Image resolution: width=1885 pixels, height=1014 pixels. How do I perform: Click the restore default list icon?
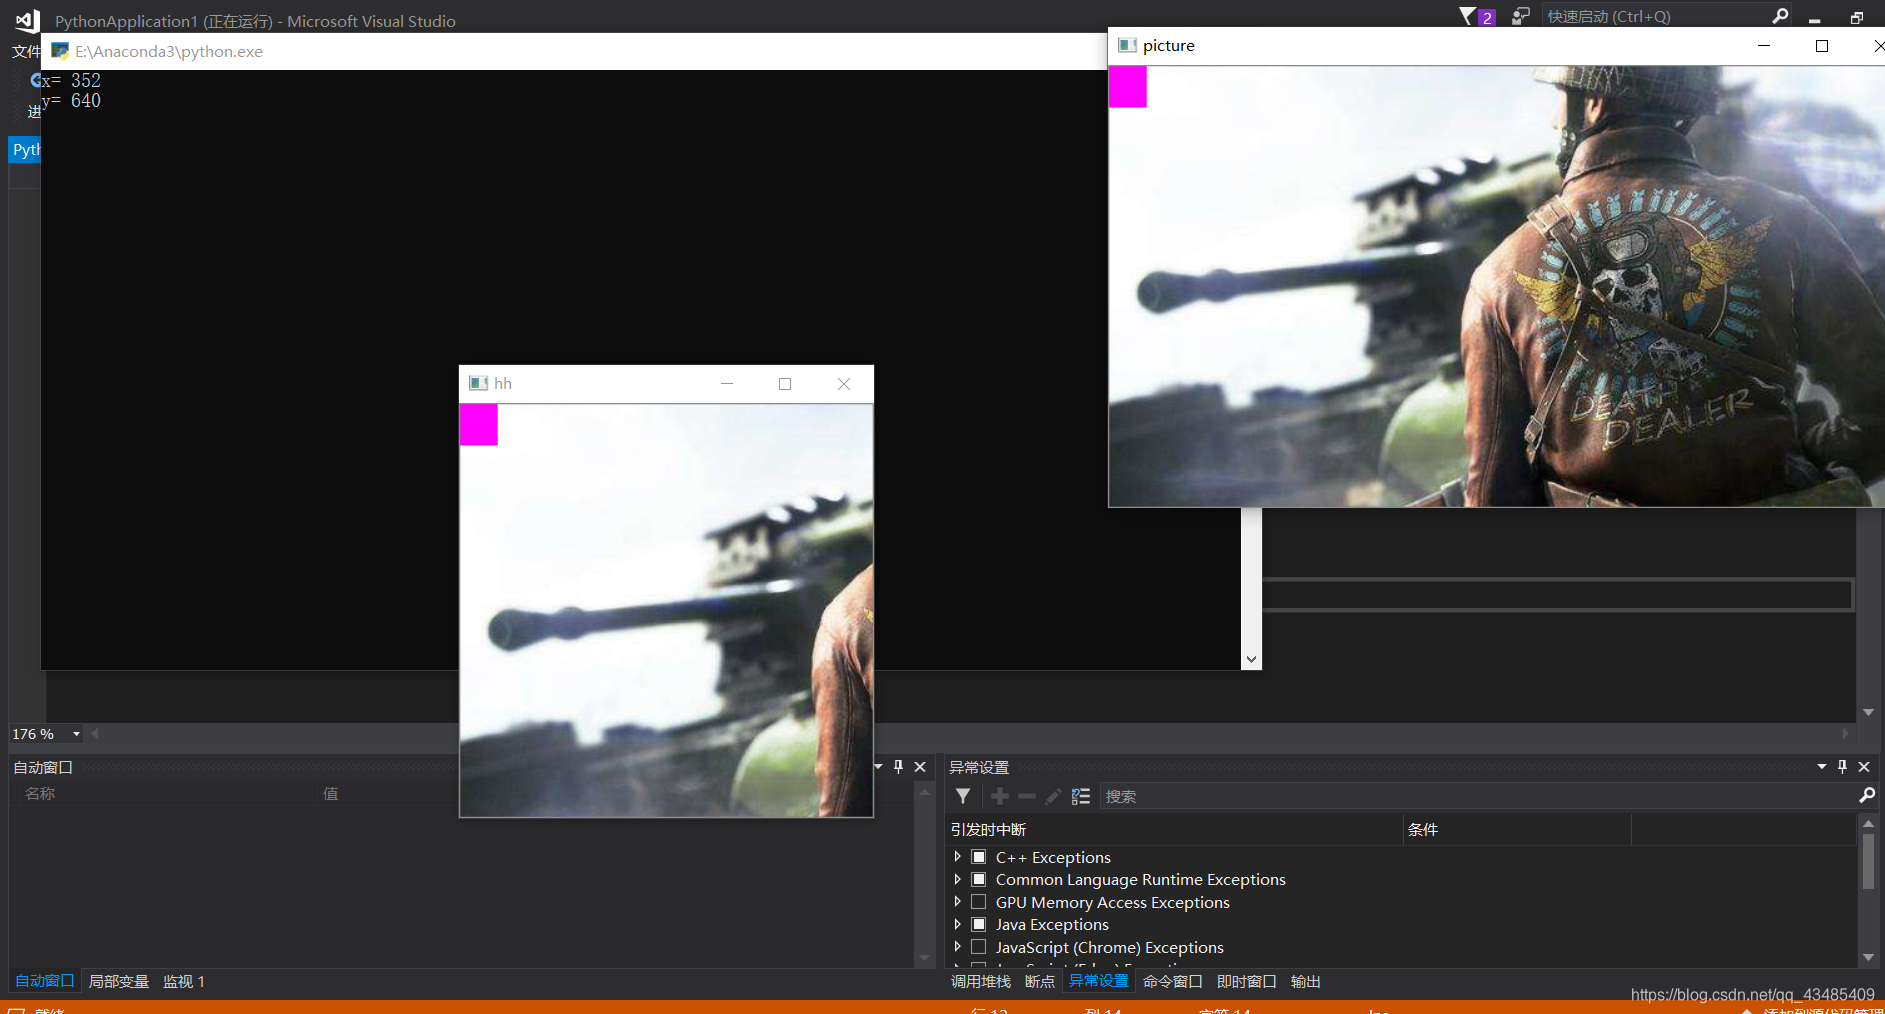click(x=1081, y=796)
